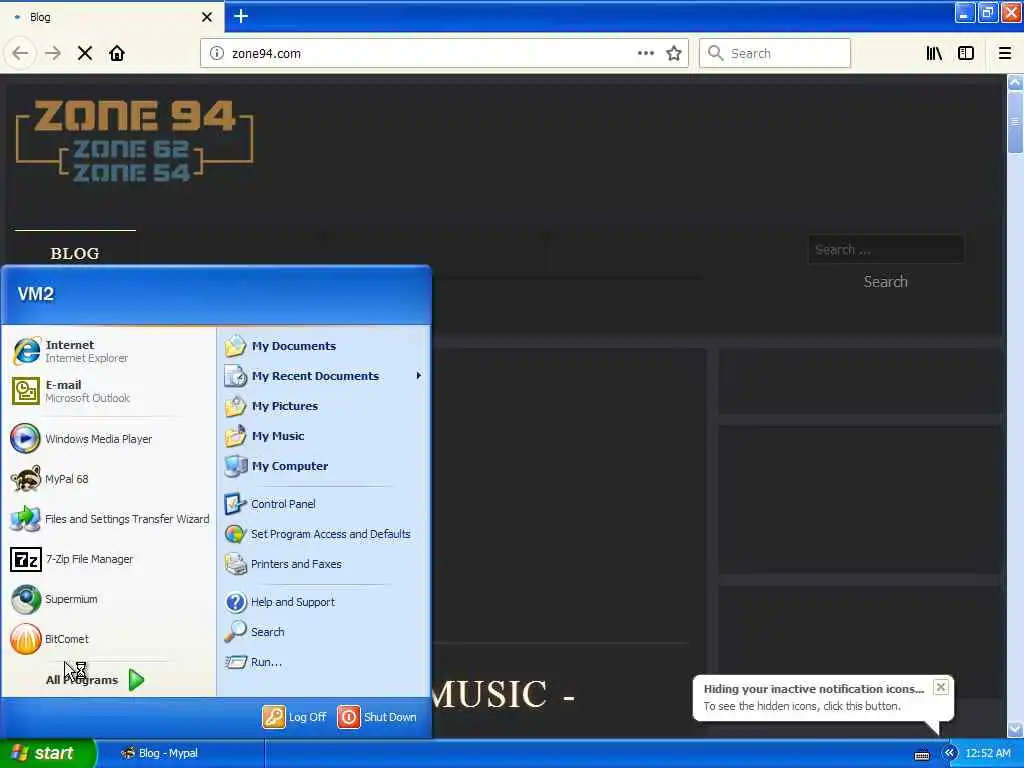Open Printers and Faxes
This screenshot has height=768, width=1024.
click(x=283, y=564)
